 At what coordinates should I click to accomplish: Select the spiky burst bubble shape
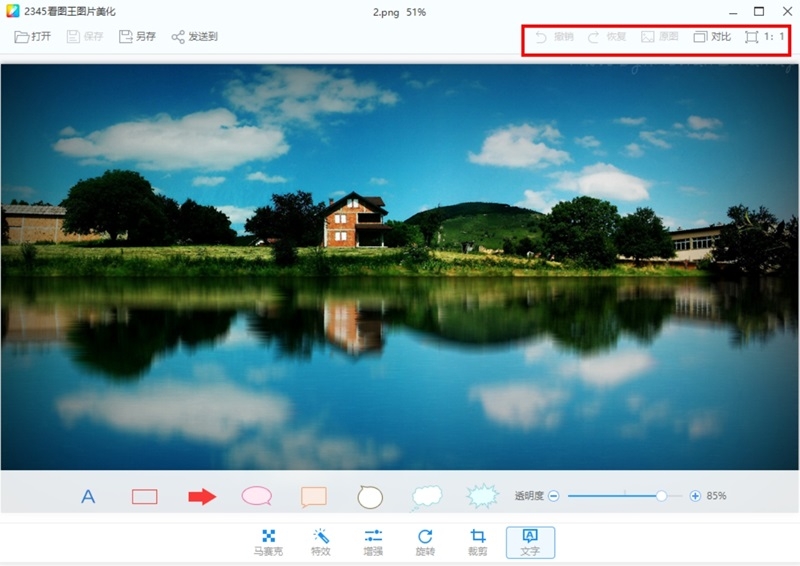click(483, 496)
